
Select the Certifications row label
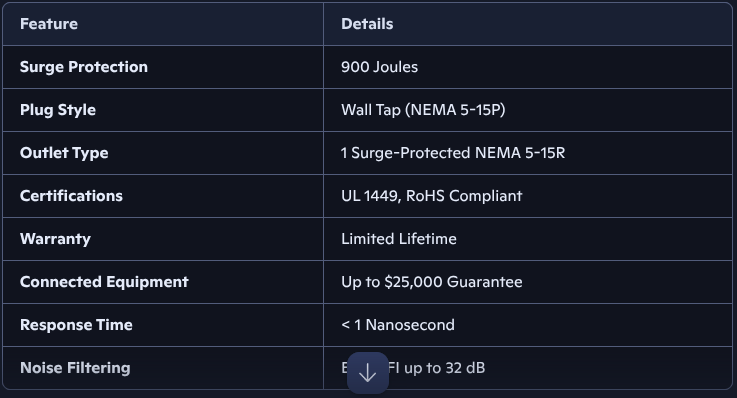tap(71, 196)
